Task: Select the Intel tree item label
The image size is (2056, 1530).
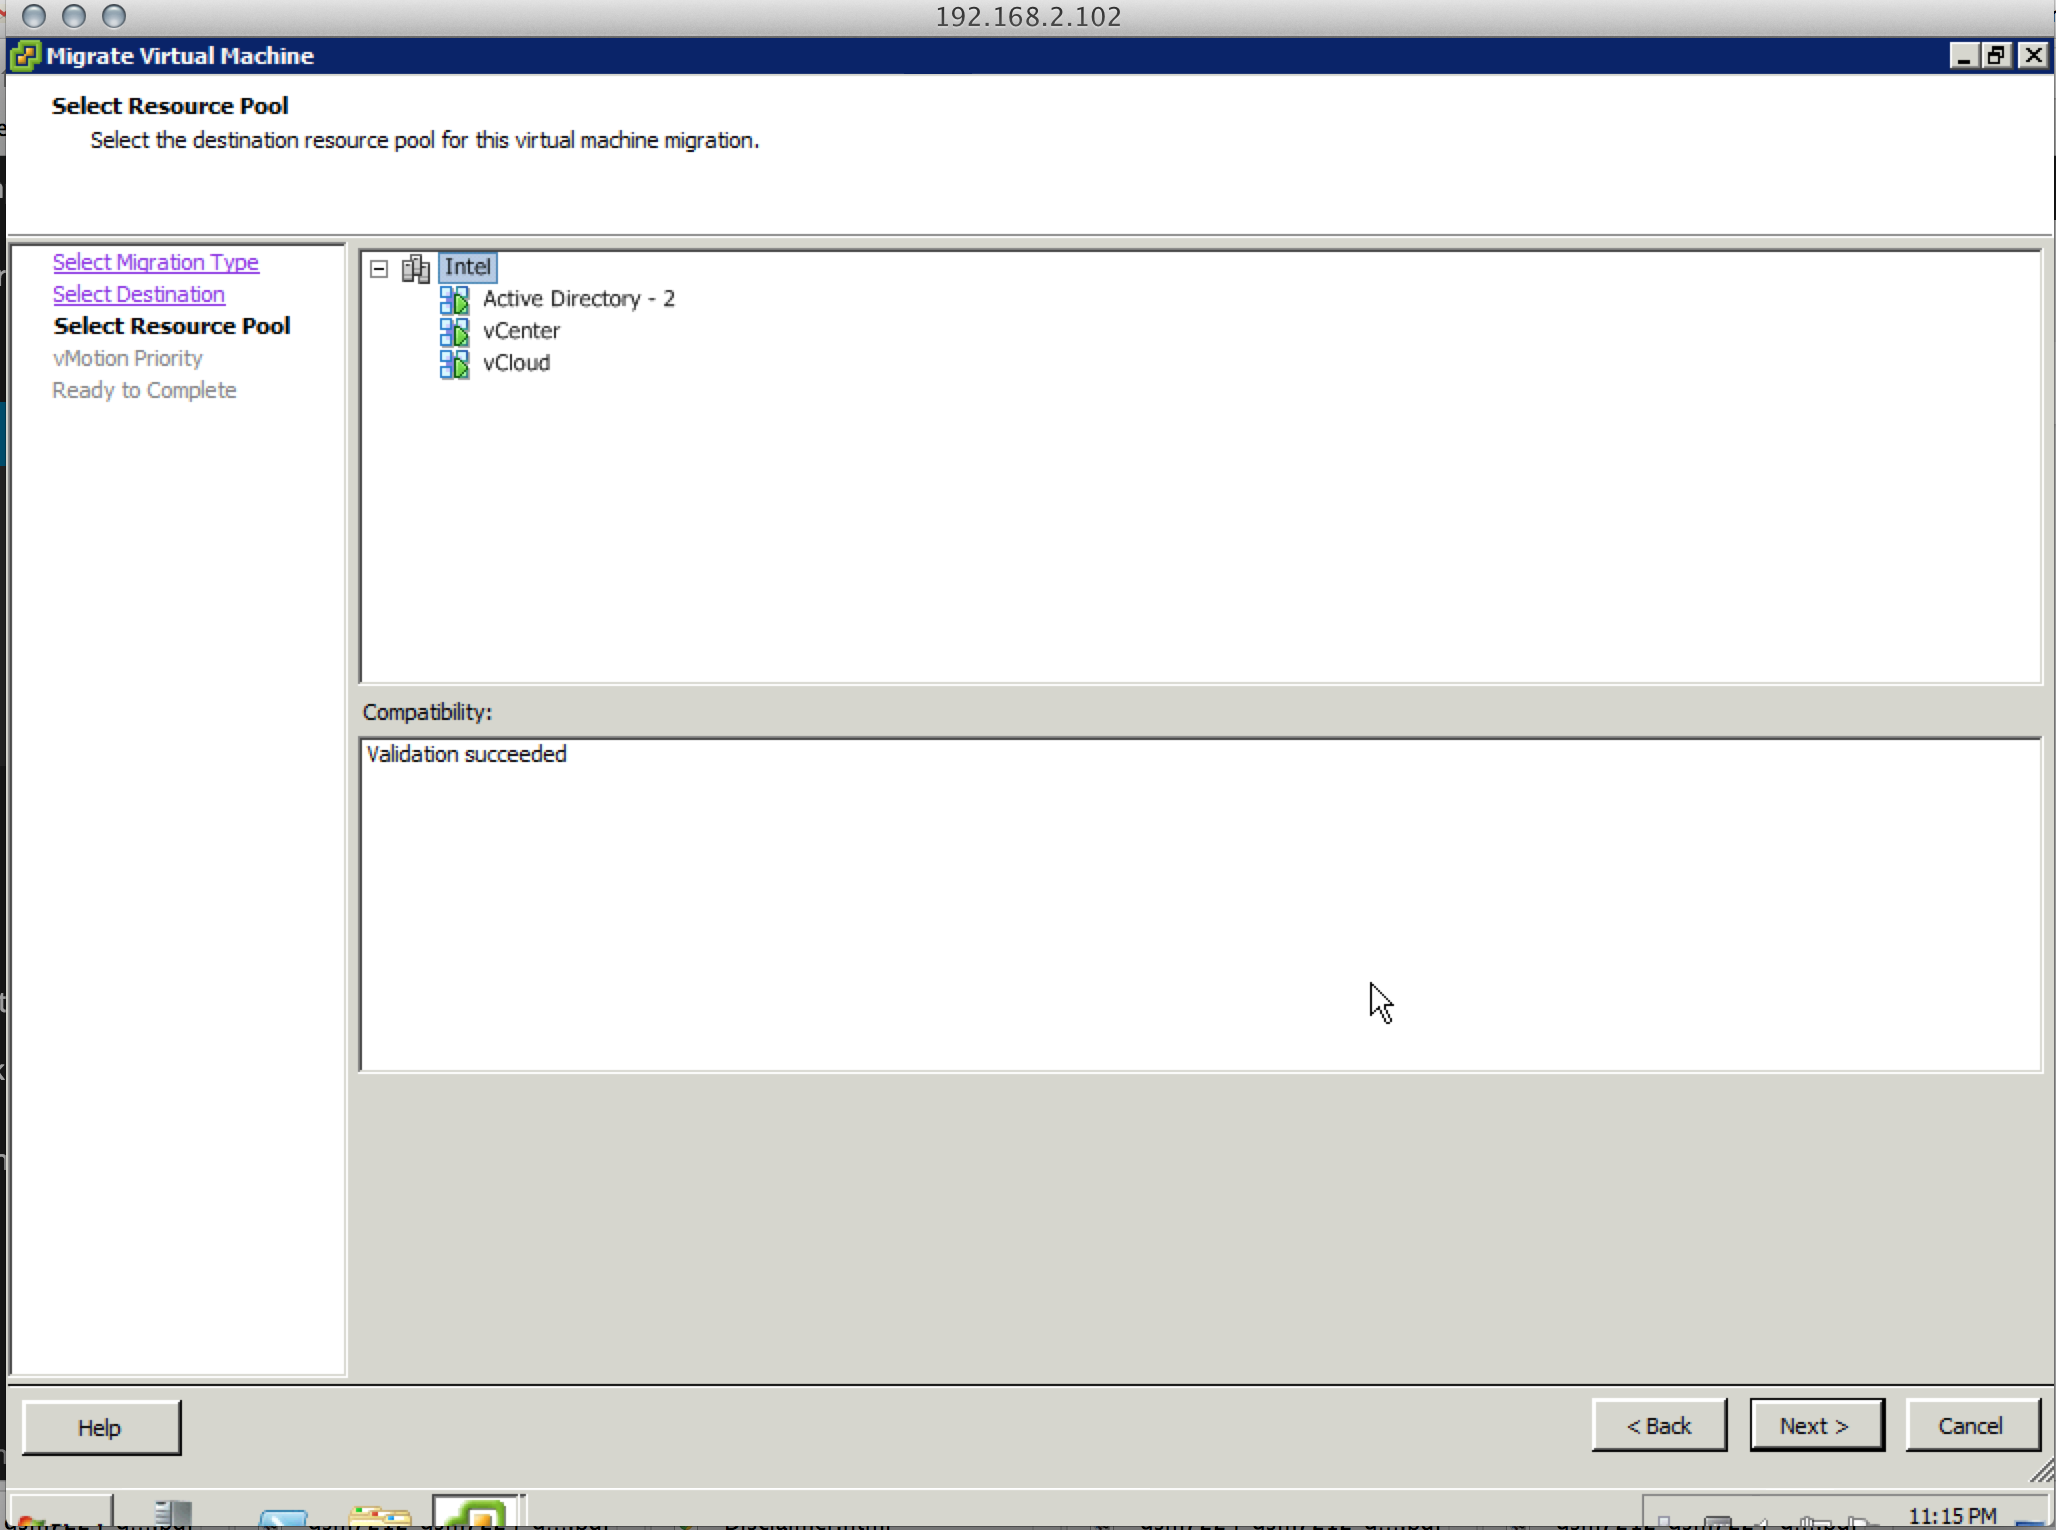Action: (x=467, y=267)
